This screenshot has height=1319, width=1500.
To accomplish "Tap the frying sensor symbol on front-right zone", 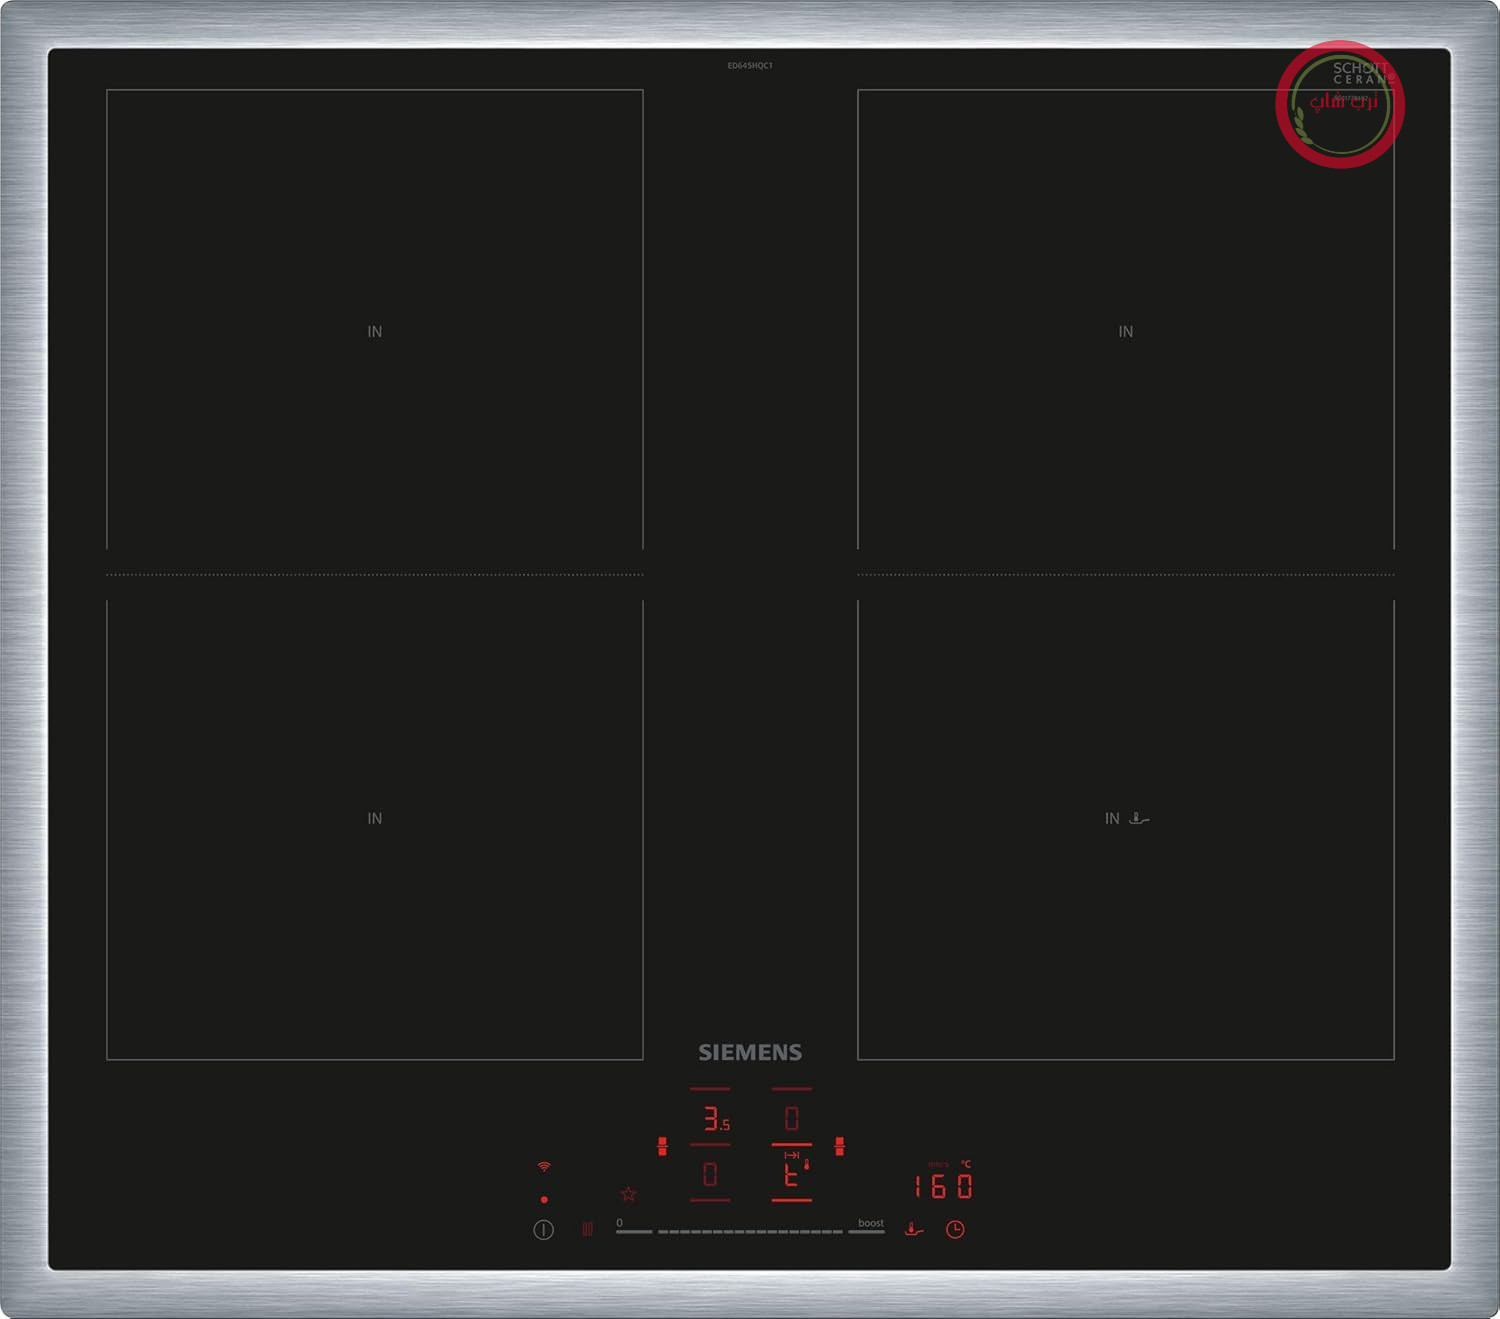I will point(1139,818).
